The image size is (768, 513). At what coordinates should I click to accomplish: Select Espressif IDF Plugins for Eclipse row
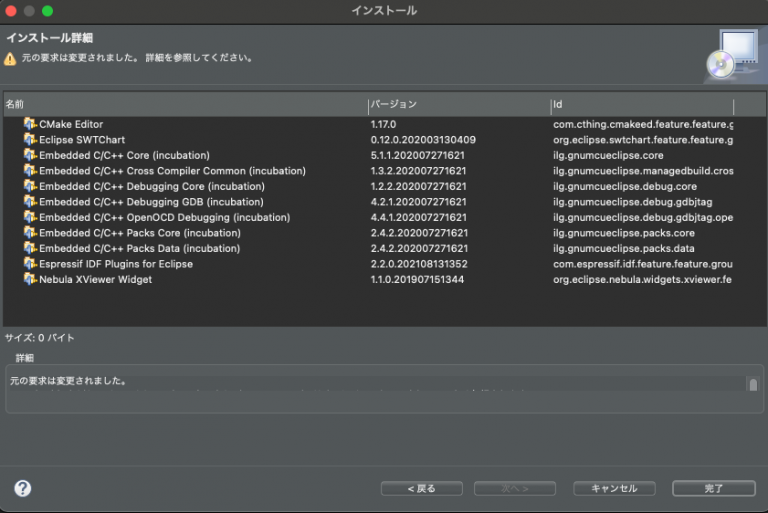pyautogui.click(x=116, y=264)
